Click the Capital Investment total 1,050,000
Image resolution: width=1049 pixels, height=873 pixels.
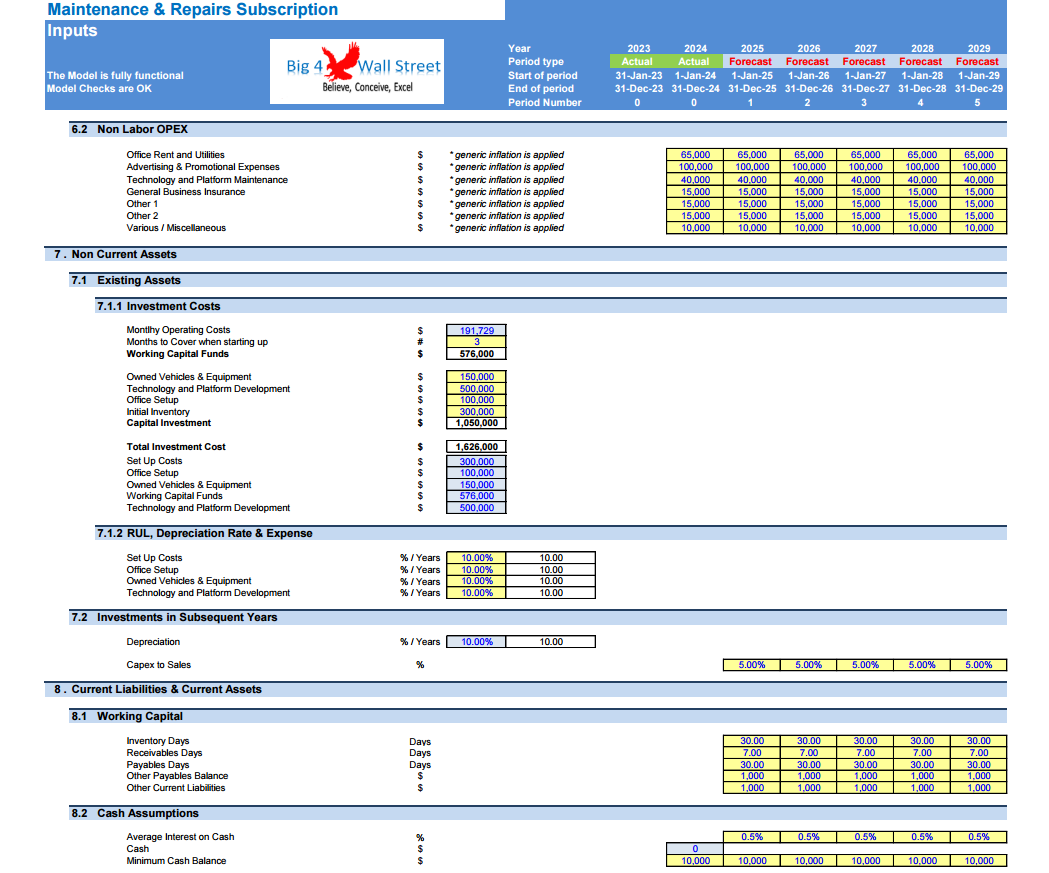[x=476, y=423]
